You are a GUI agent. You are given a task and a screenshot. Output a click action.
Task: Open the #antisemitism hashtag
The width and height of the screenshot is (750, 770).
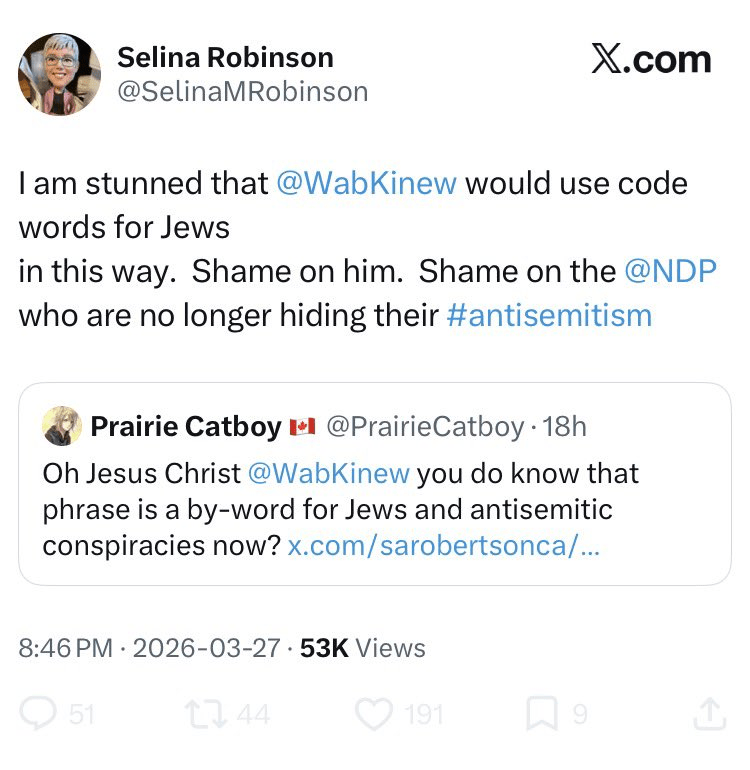click(549, 315)
